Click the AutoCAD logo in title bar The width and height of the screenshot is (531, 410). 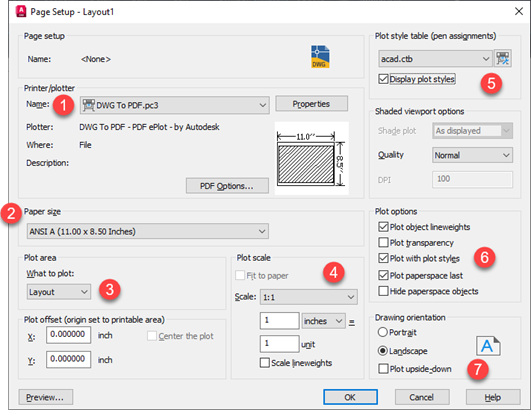click(21, 12)
